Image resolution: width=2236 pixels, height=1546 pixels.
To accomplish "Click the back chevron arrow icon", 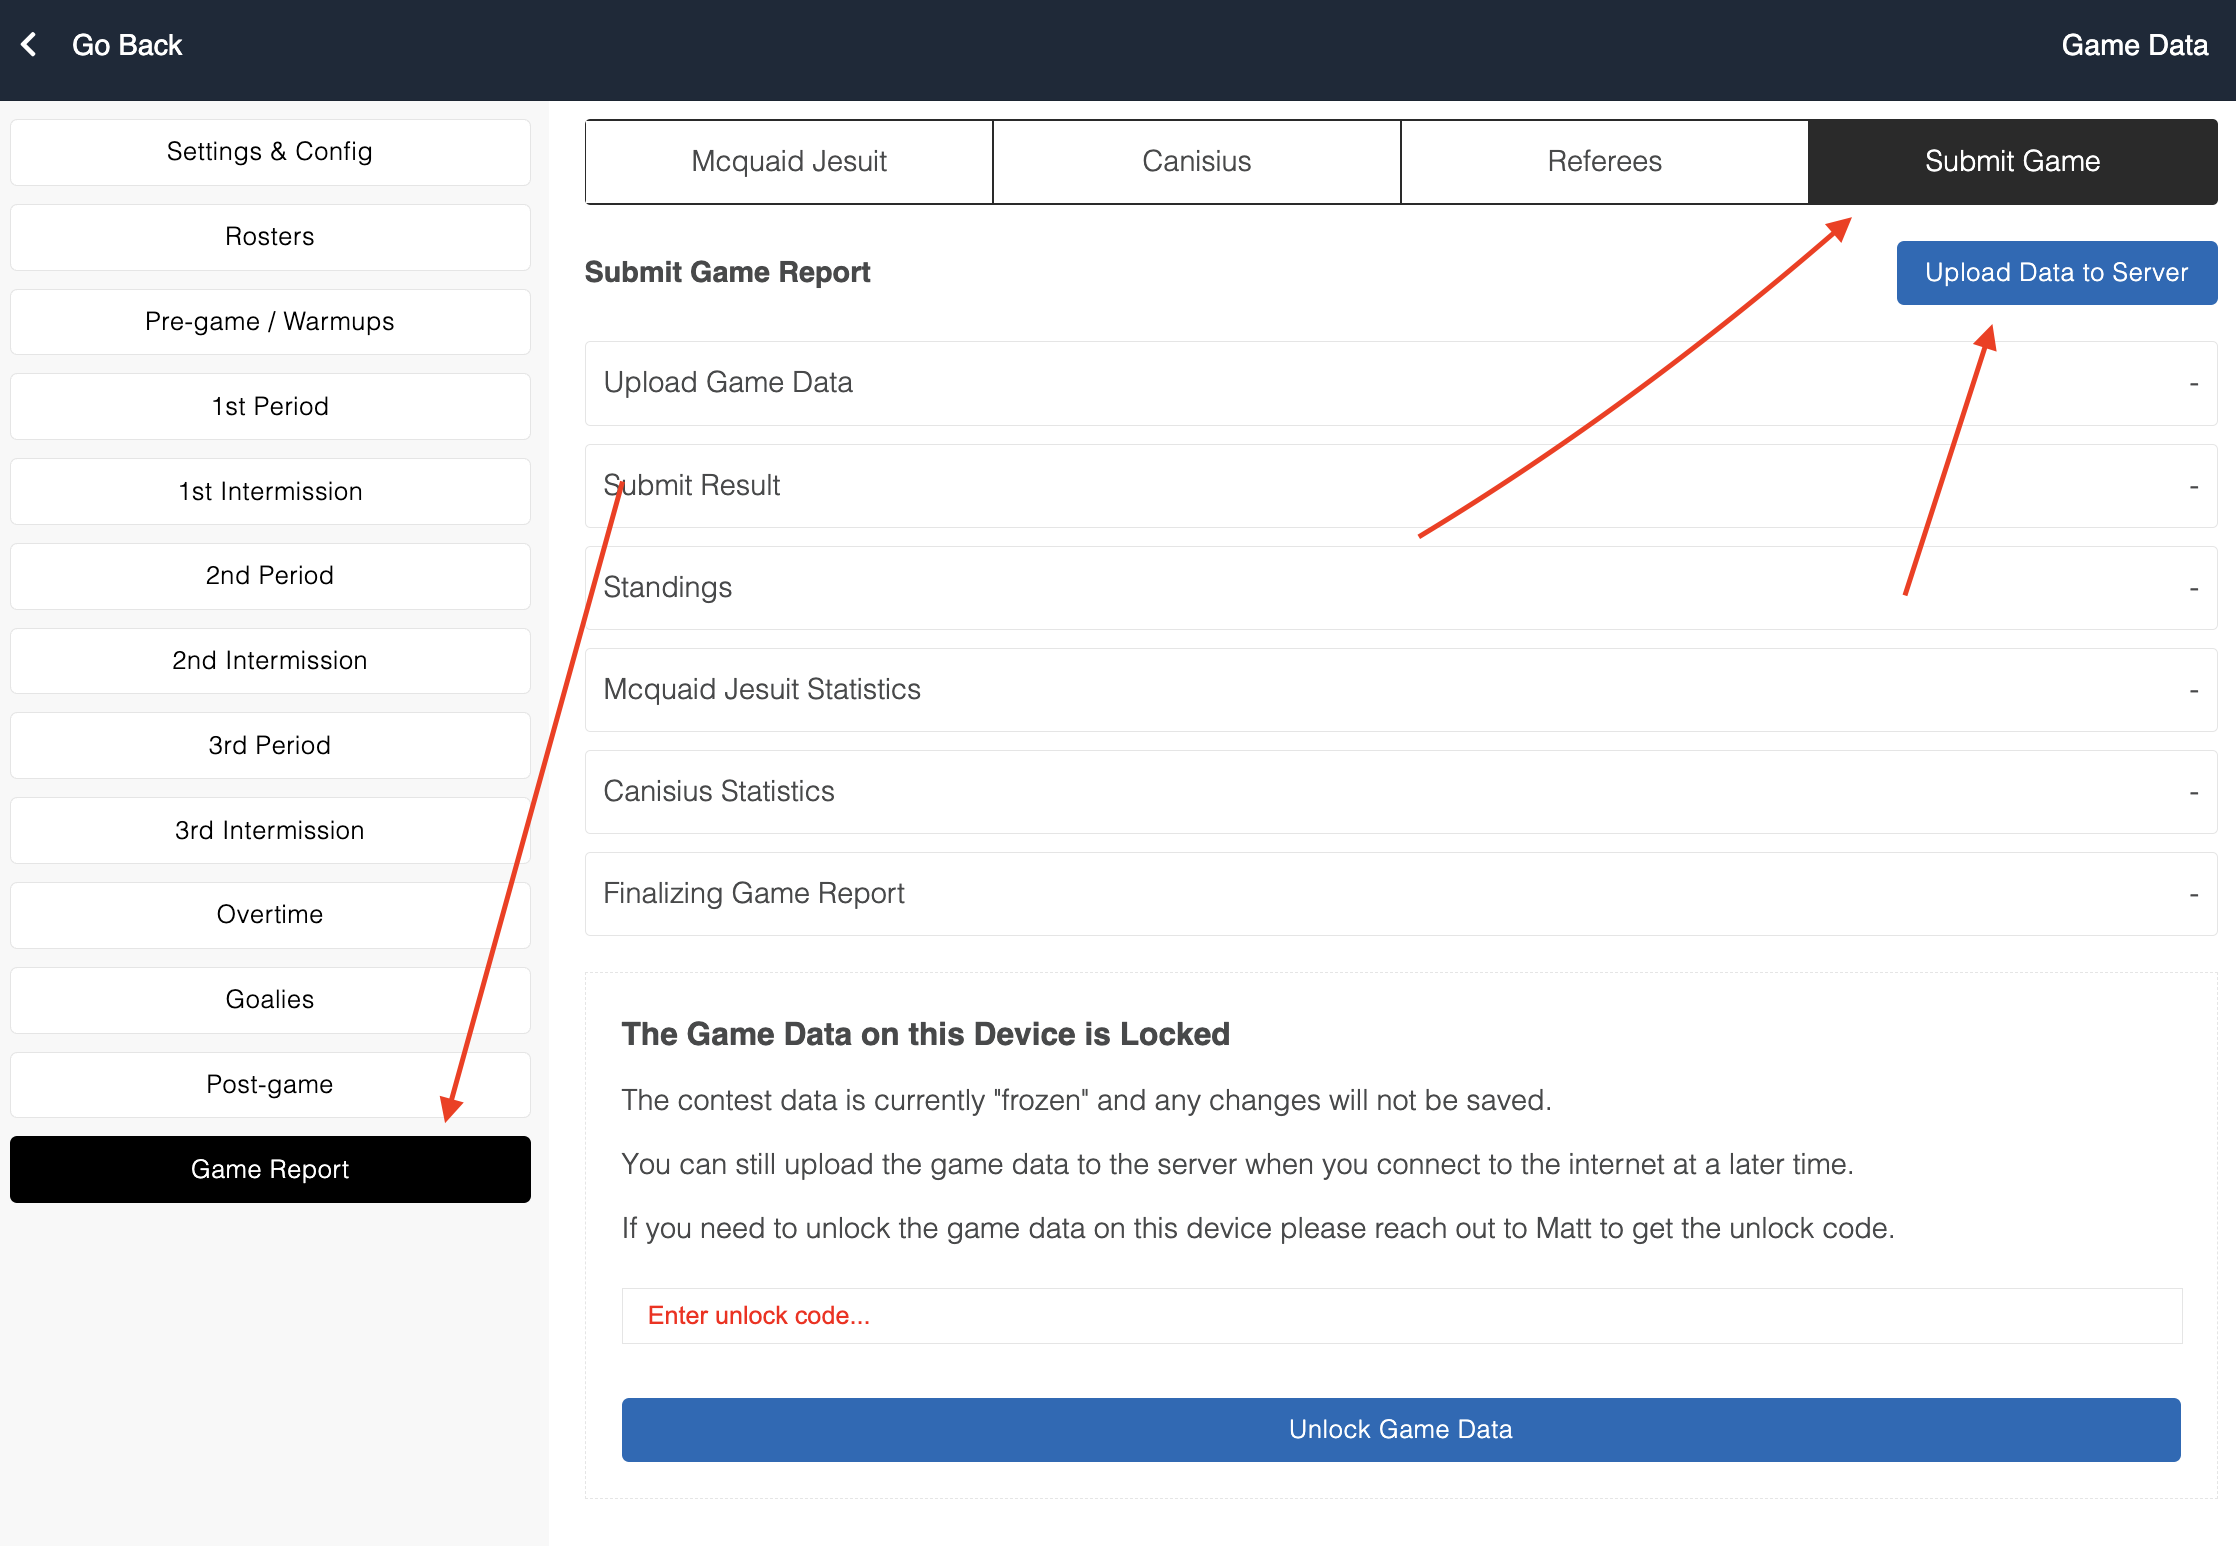I will [x=30, y=45].
